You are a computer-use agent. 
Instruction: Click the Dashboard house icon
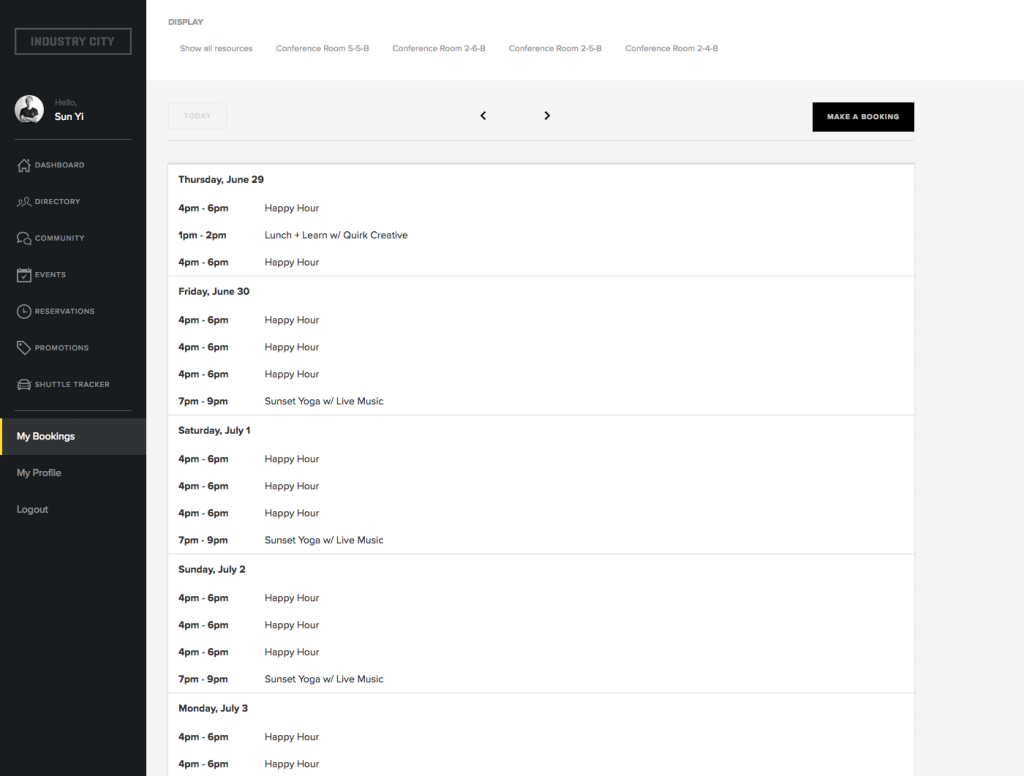[x=24, y=165]
